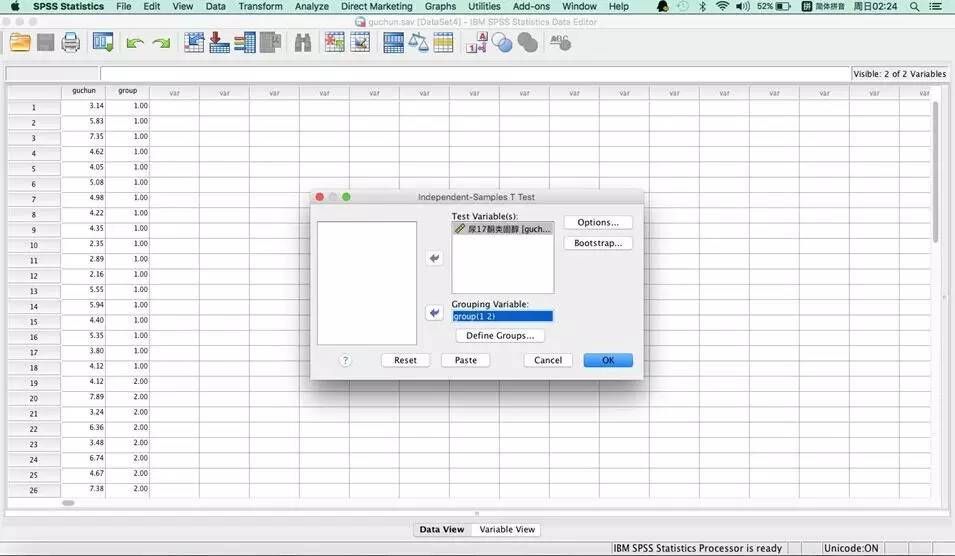Click the Spell Check ABC icon
Viewport: 955px width, 556px height.
[x=560, y=43]
